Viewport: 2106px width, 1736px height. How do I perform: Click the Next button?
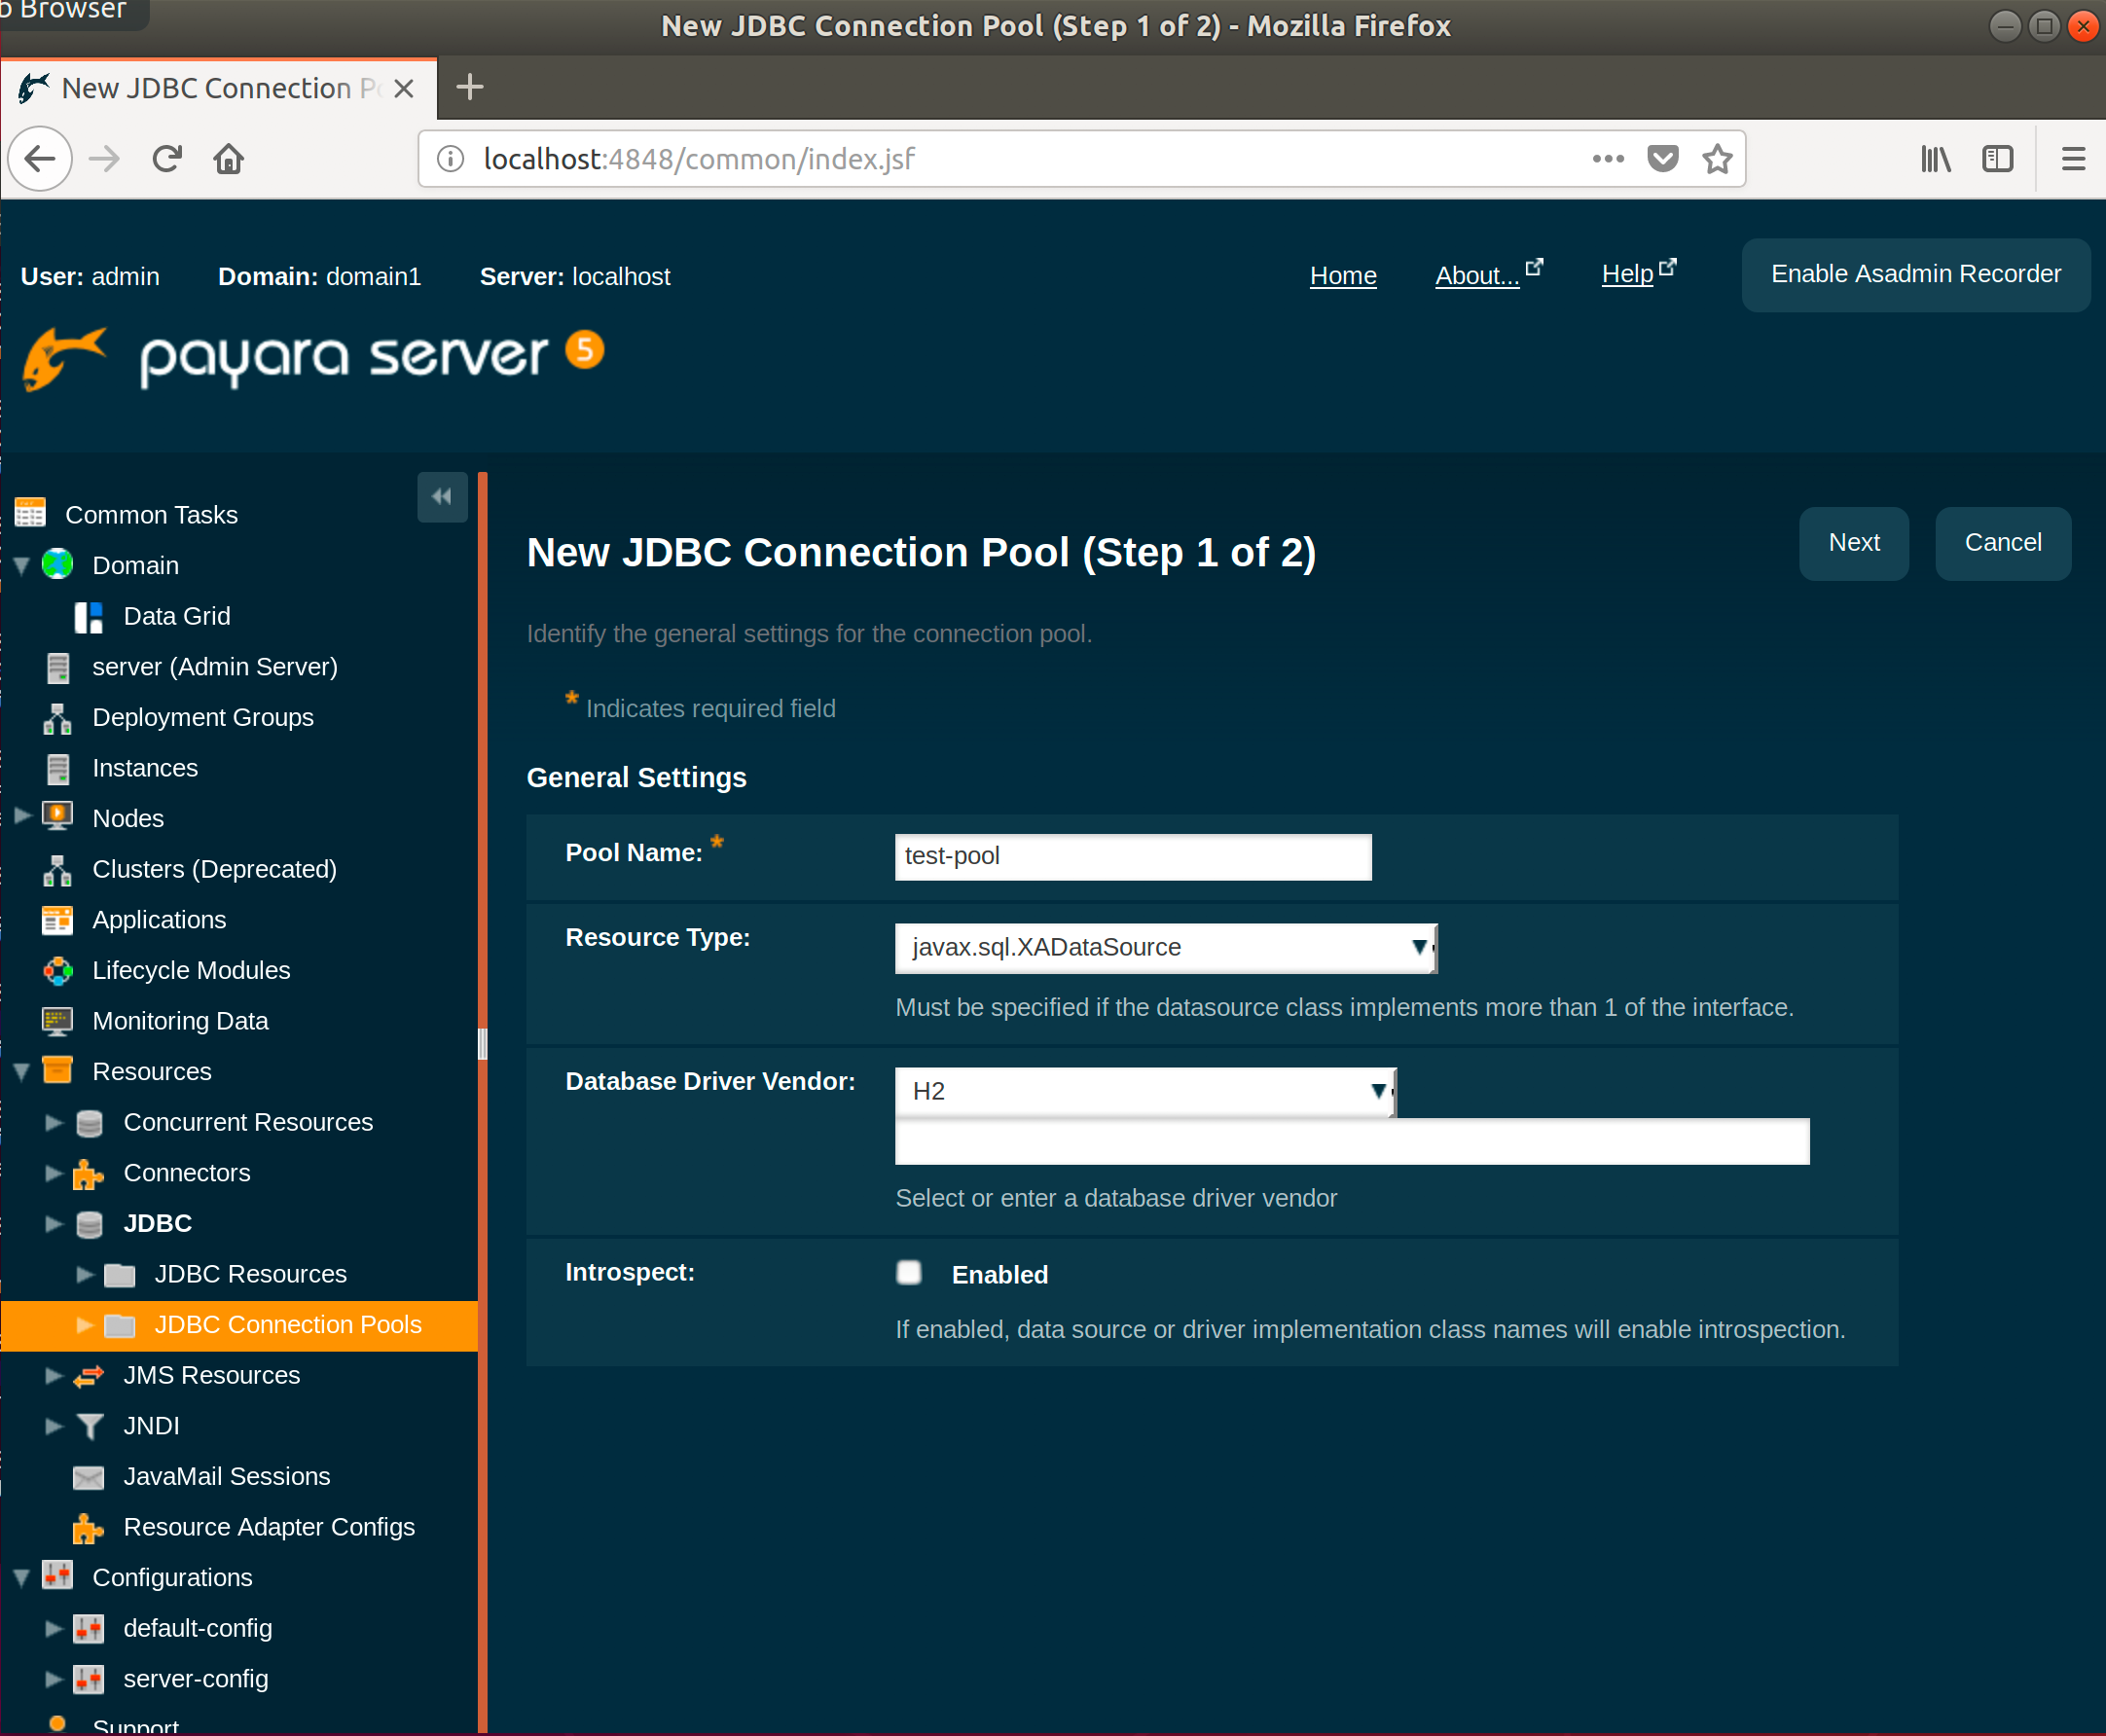tap(1853, 543)
